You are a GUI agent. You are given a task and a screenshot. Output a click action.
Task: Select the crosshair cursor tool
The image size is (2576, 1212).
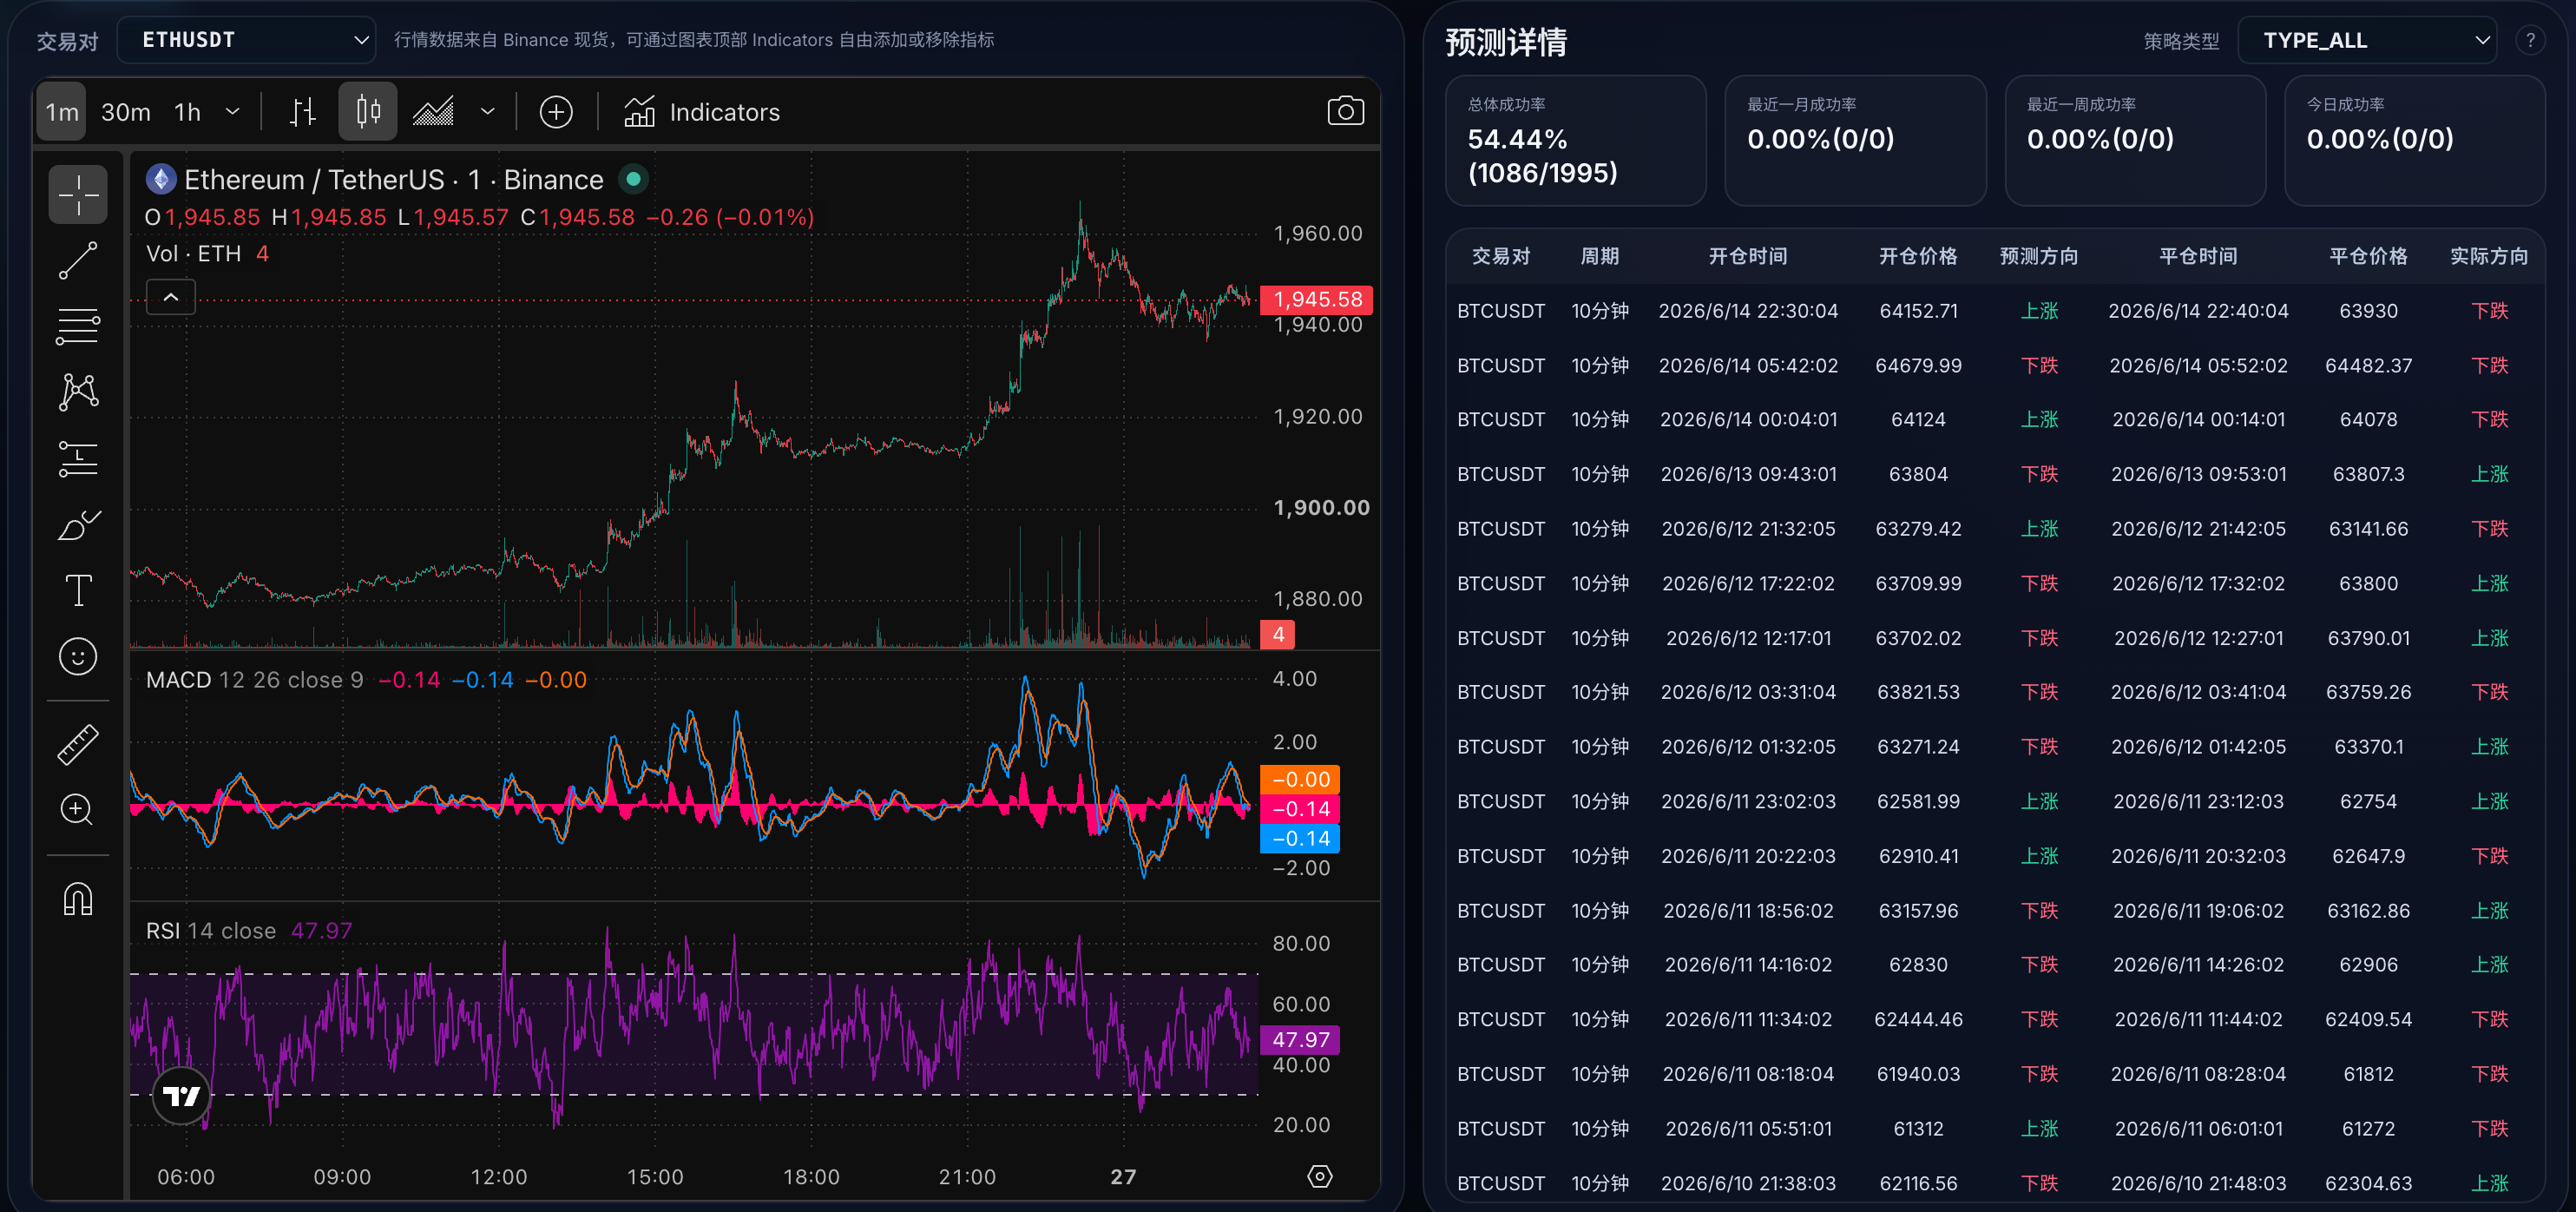tap(78, 194)
